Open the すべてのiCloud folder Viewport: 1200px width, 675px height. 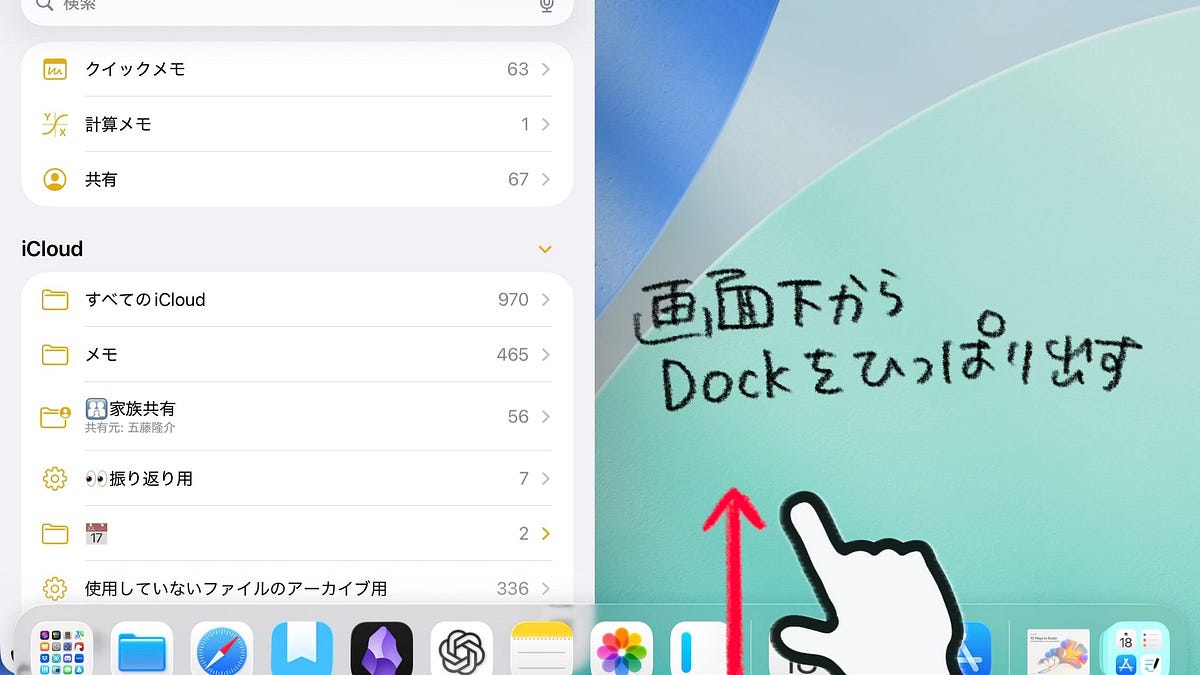297,299
